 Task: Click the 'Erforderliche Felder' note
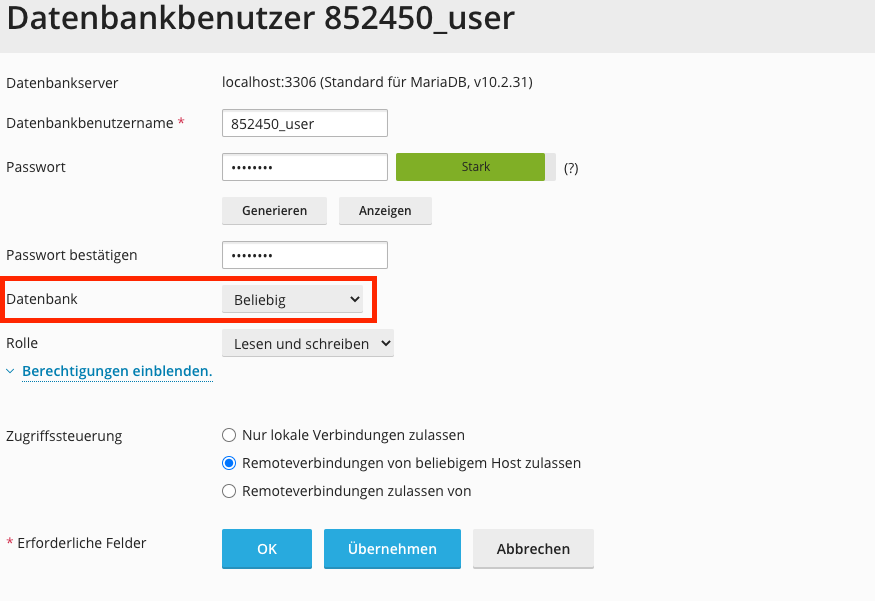82,543
